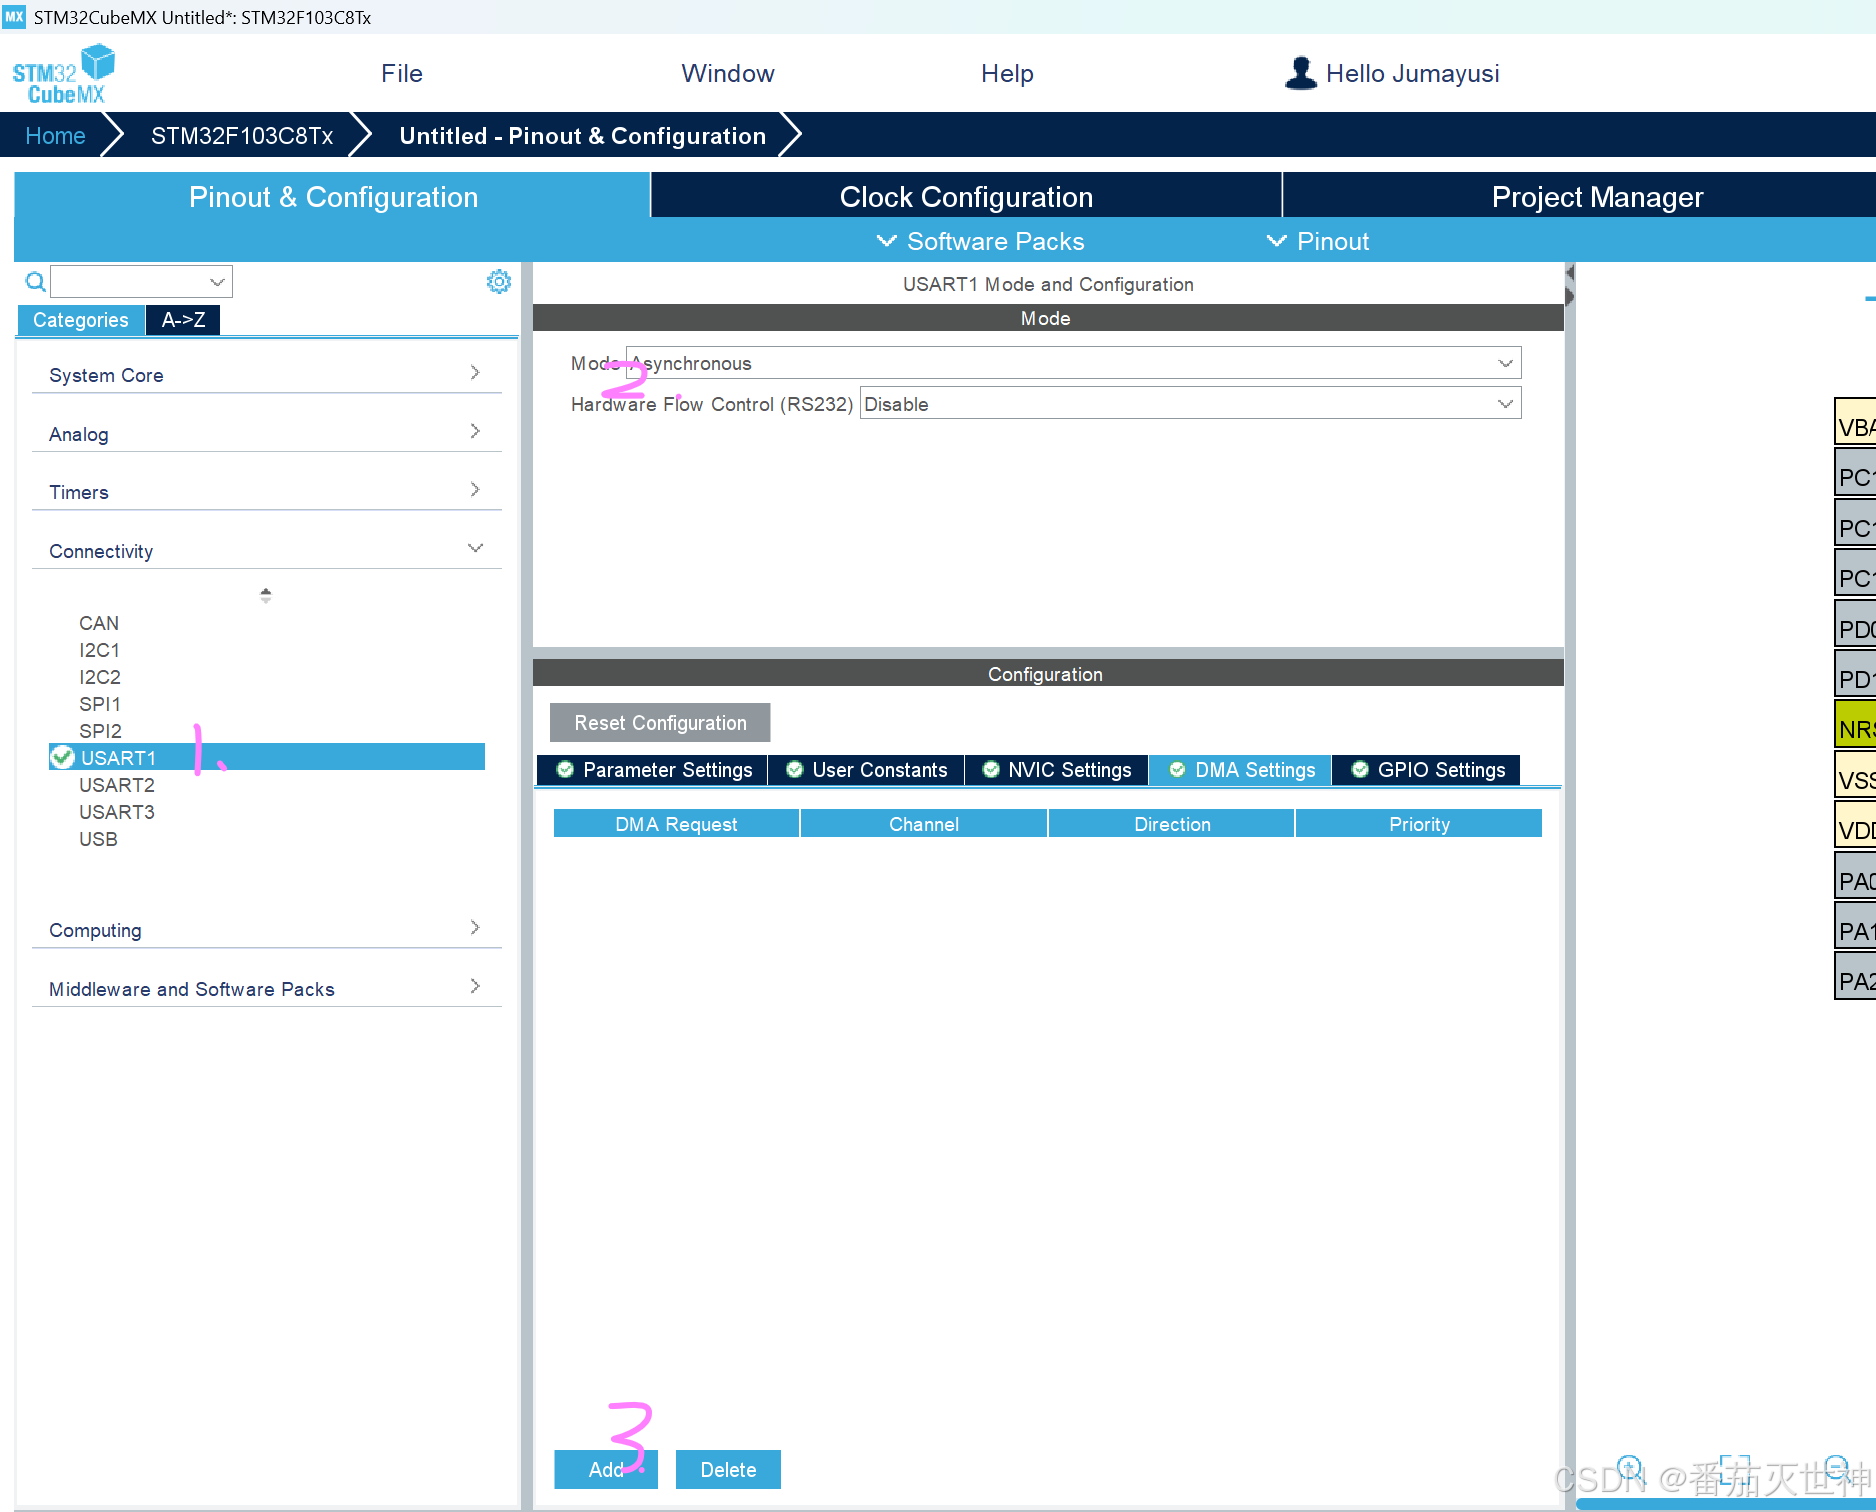Click DMA Request column header
The image size is (1876, 1512).
(x=676, y=823)
